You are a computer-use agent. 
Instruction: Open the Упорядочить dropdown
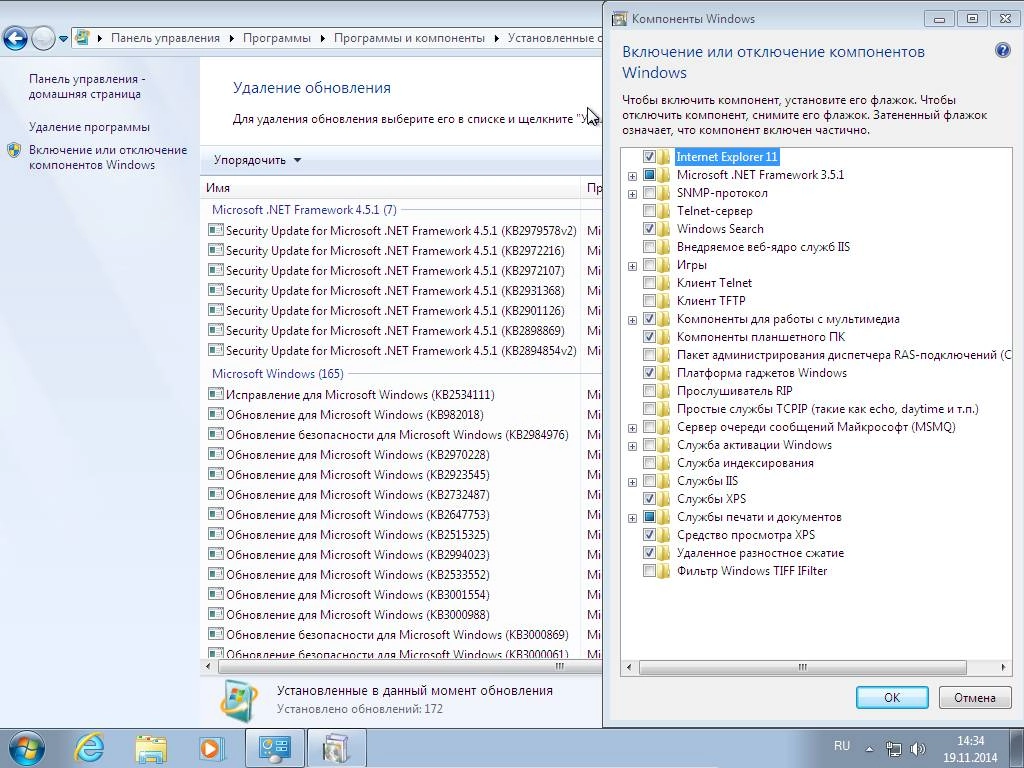tap(257, 160)
